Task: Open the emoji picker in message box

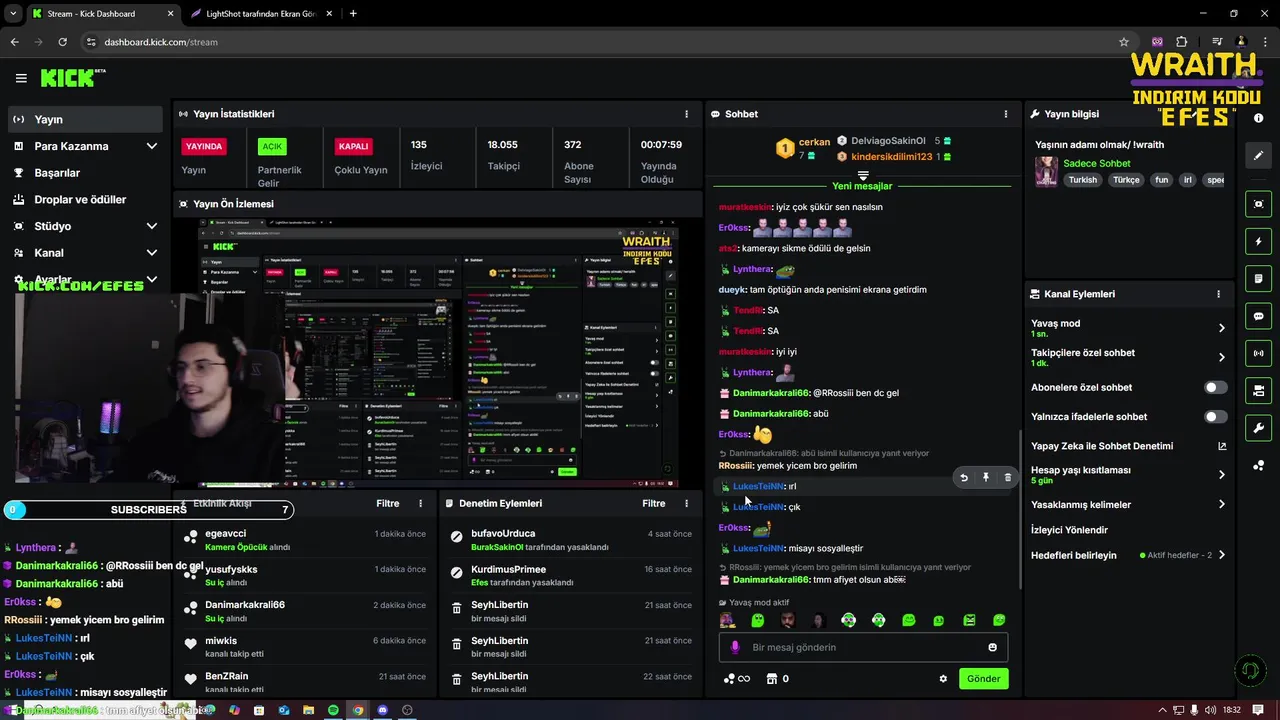Action: 992,647
